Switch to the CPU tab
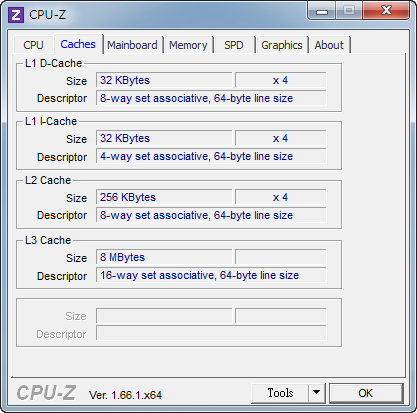Screen dimensions: 417x413 click(33, 45)
